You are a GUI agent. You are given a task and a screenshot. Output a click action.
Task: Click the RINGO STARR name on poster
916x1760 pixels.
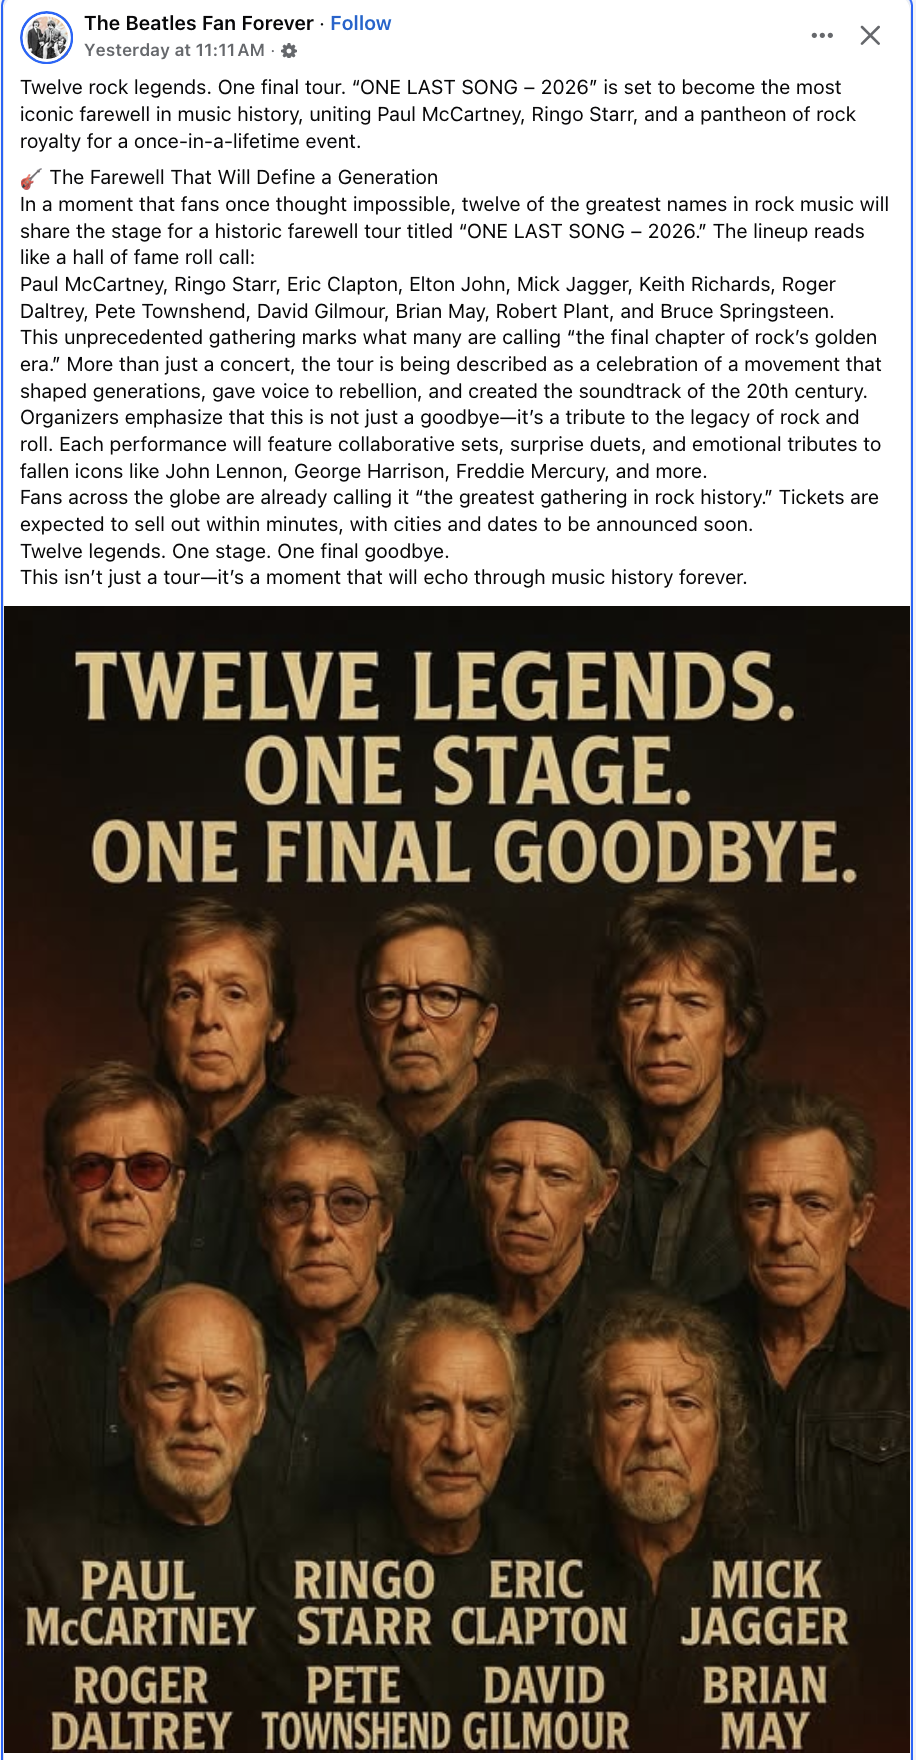[x=365, y=1604]
